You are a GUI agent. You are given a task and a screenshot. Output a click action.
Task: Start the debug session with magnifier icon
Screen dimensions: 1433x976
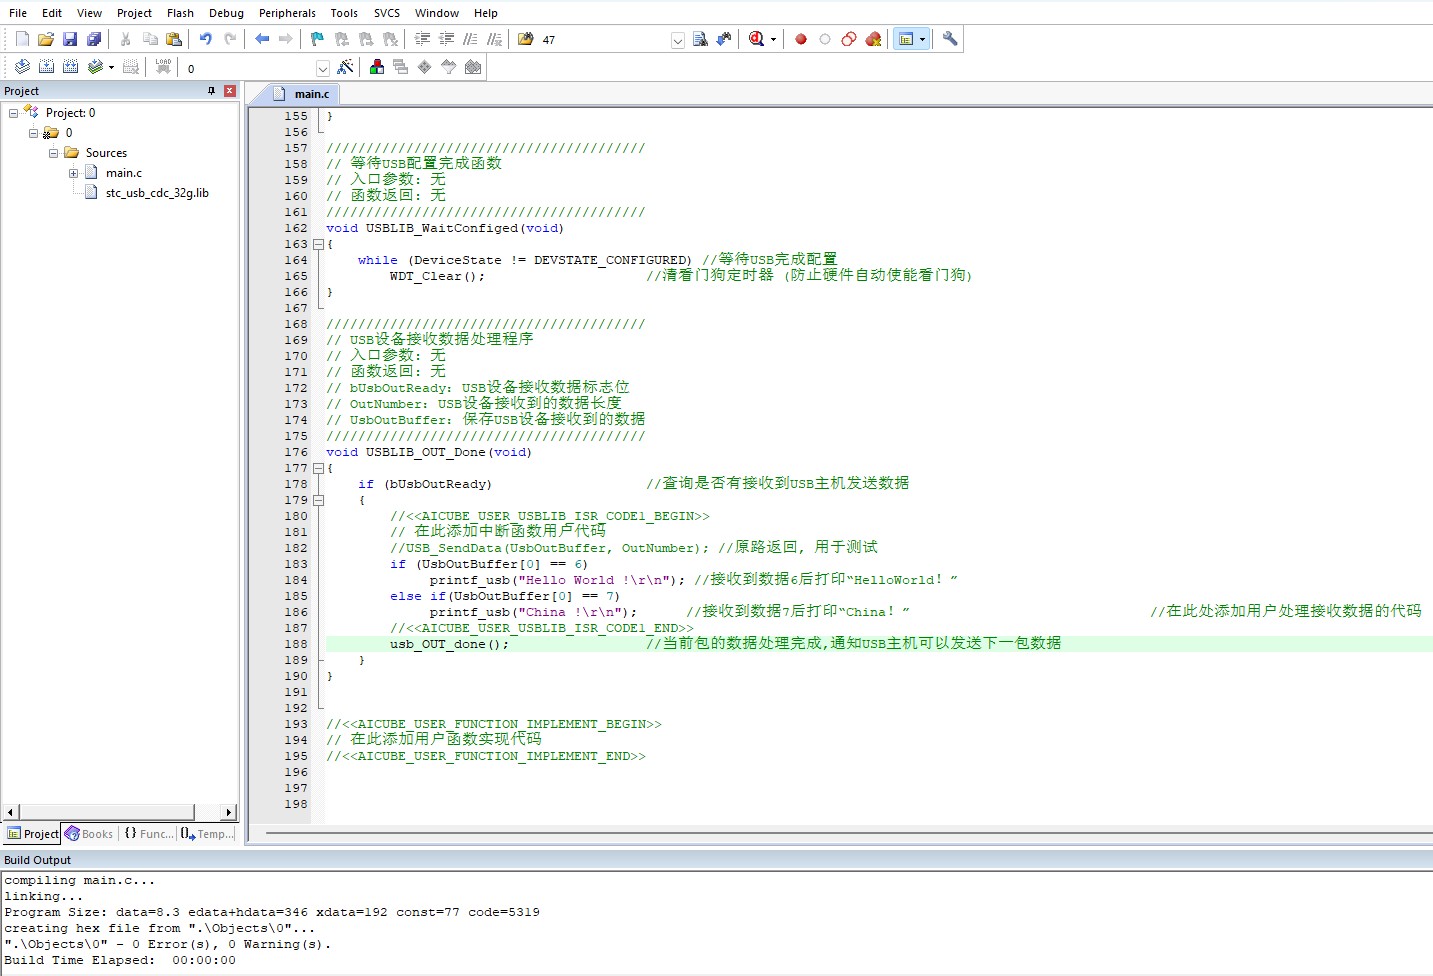coord(757,39)
